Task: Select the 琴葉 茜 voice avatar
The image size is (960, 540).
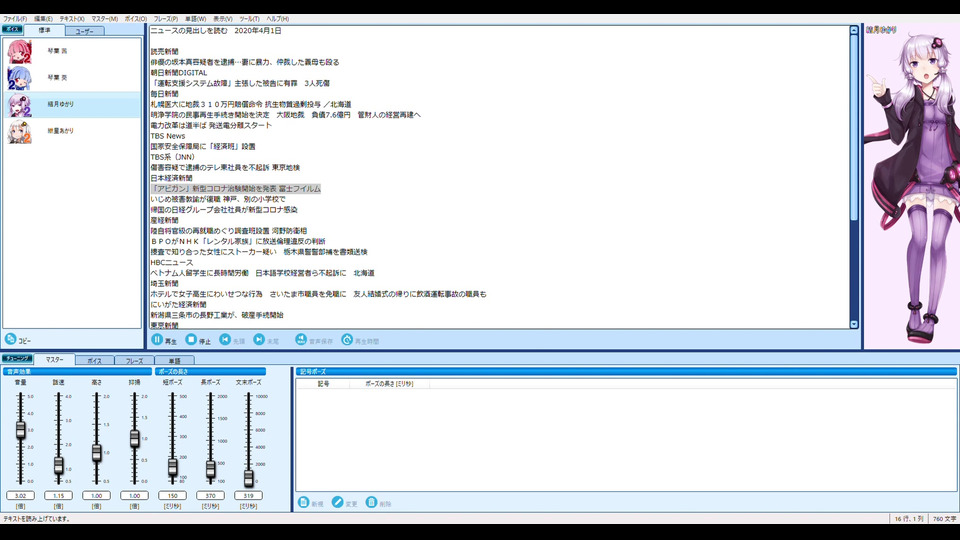Action: click(x=19, y=51)
